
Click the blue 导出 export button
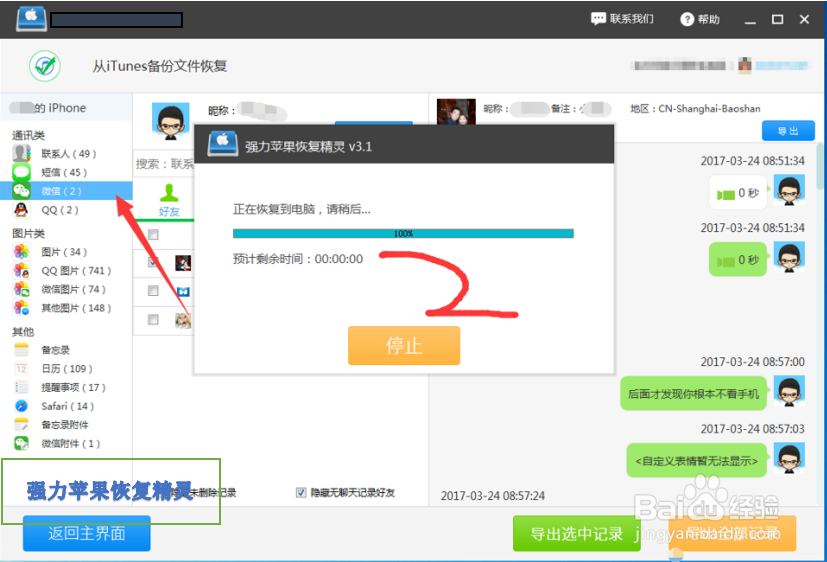(x=788, y=131)
